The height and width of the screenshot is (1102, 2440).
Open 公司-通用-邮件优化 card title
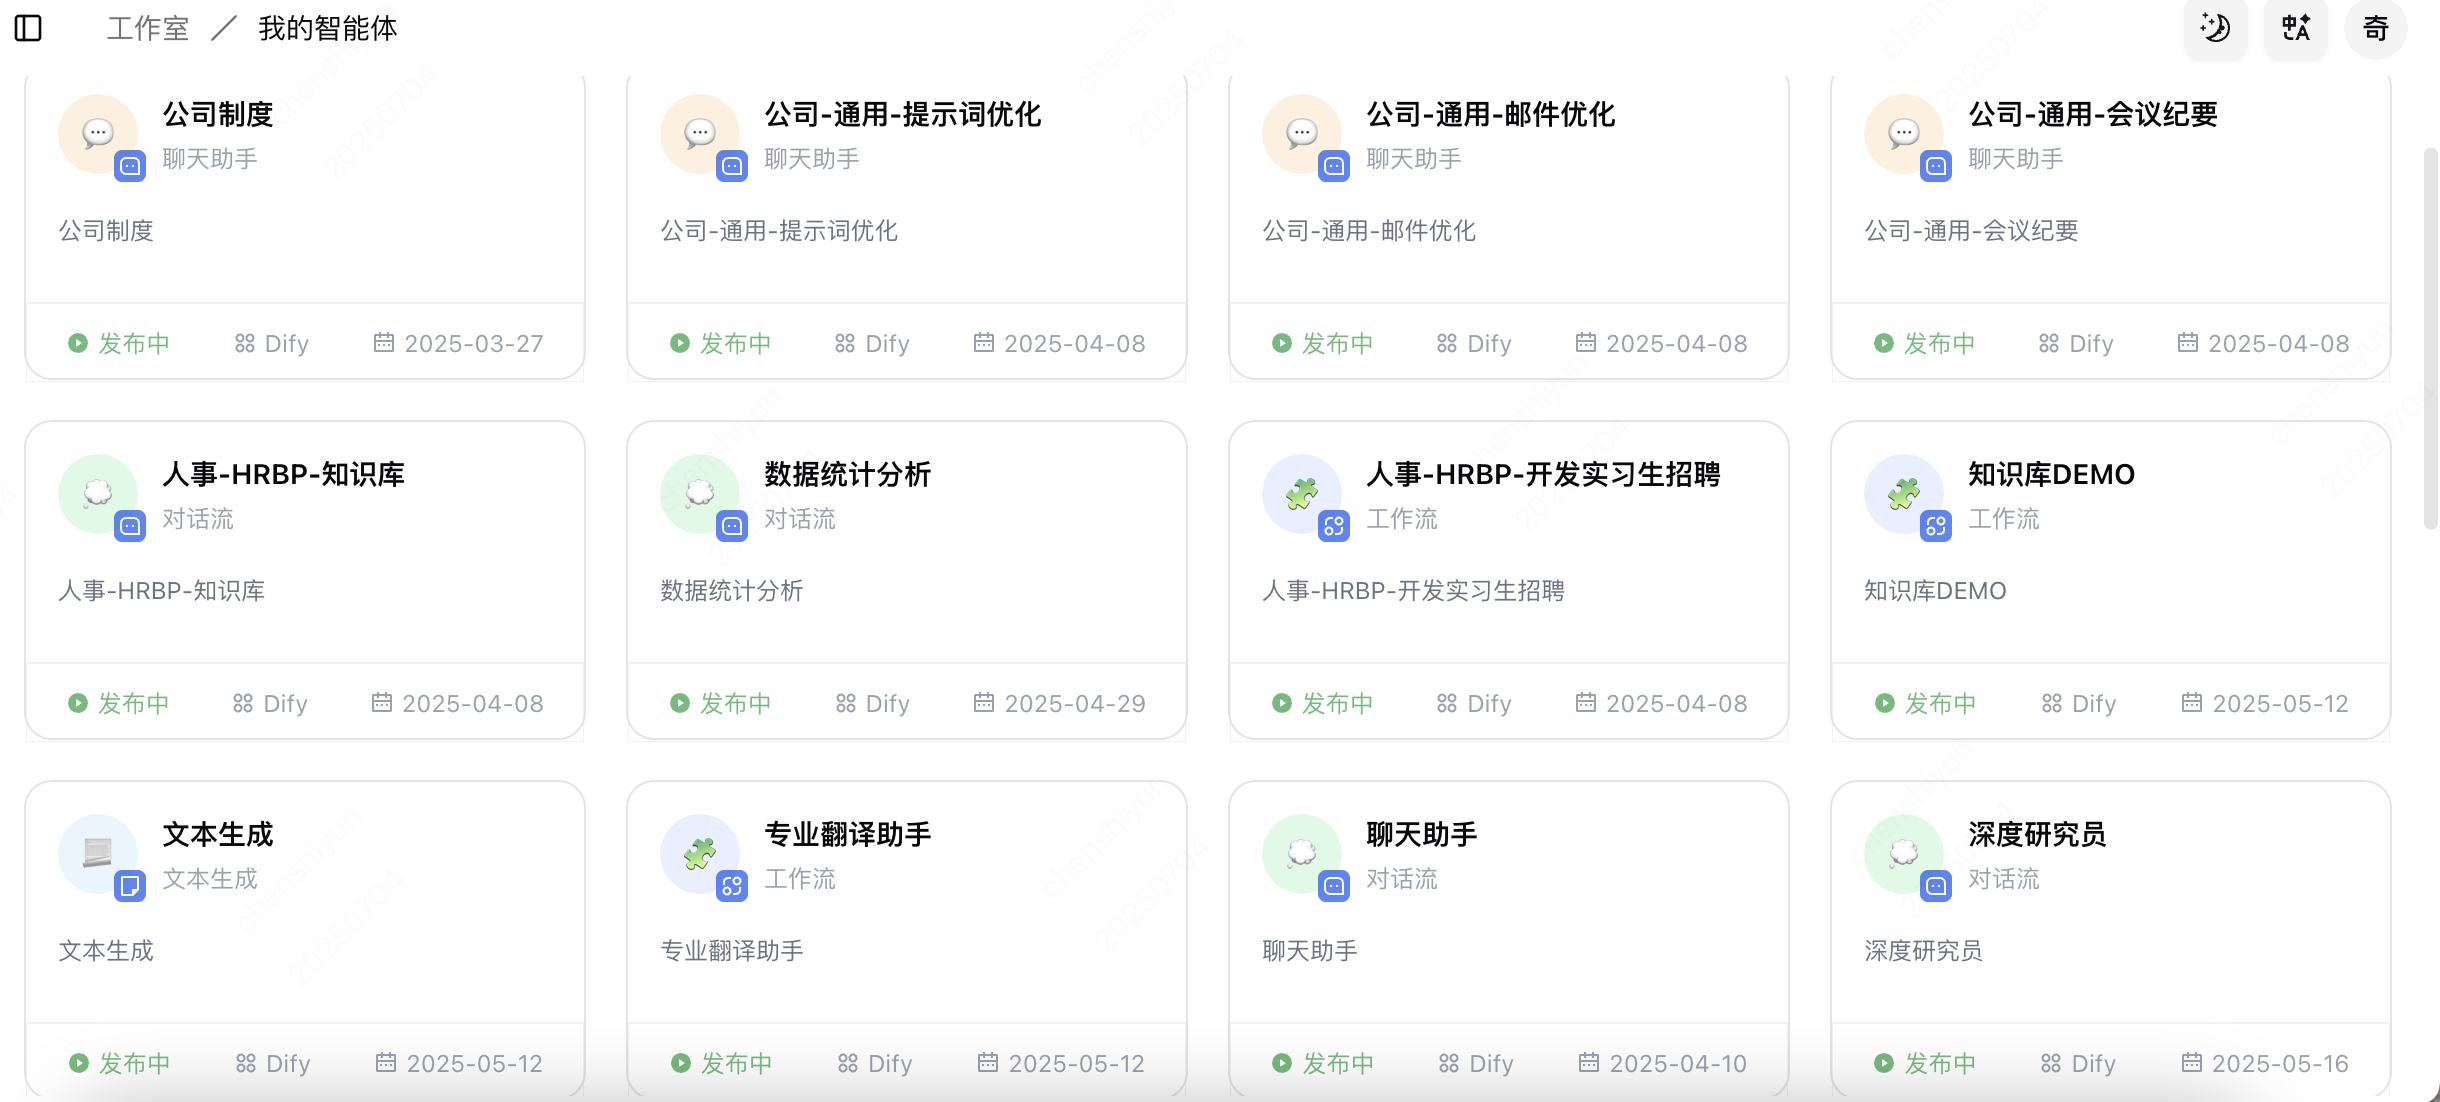point(1491,115)
